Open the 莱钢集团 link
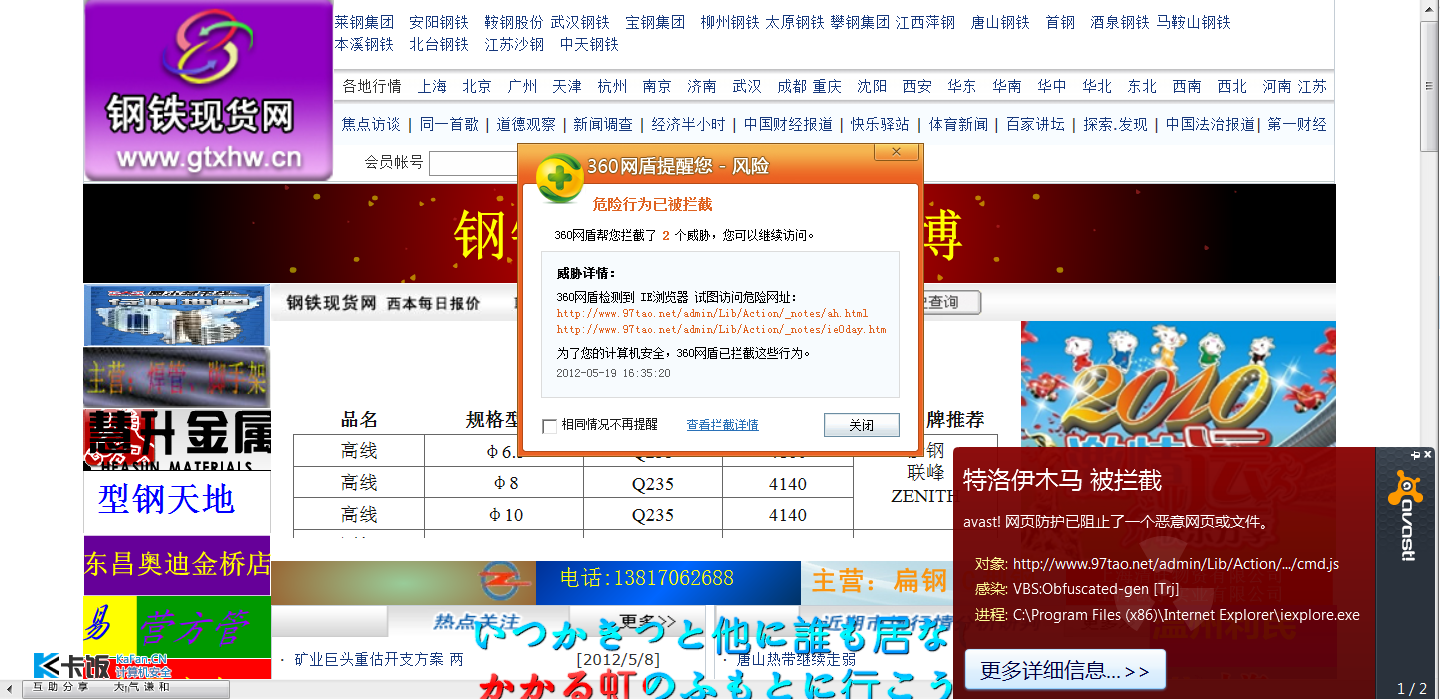Screen dimensions: 1440x699 [x=364, y=22]
